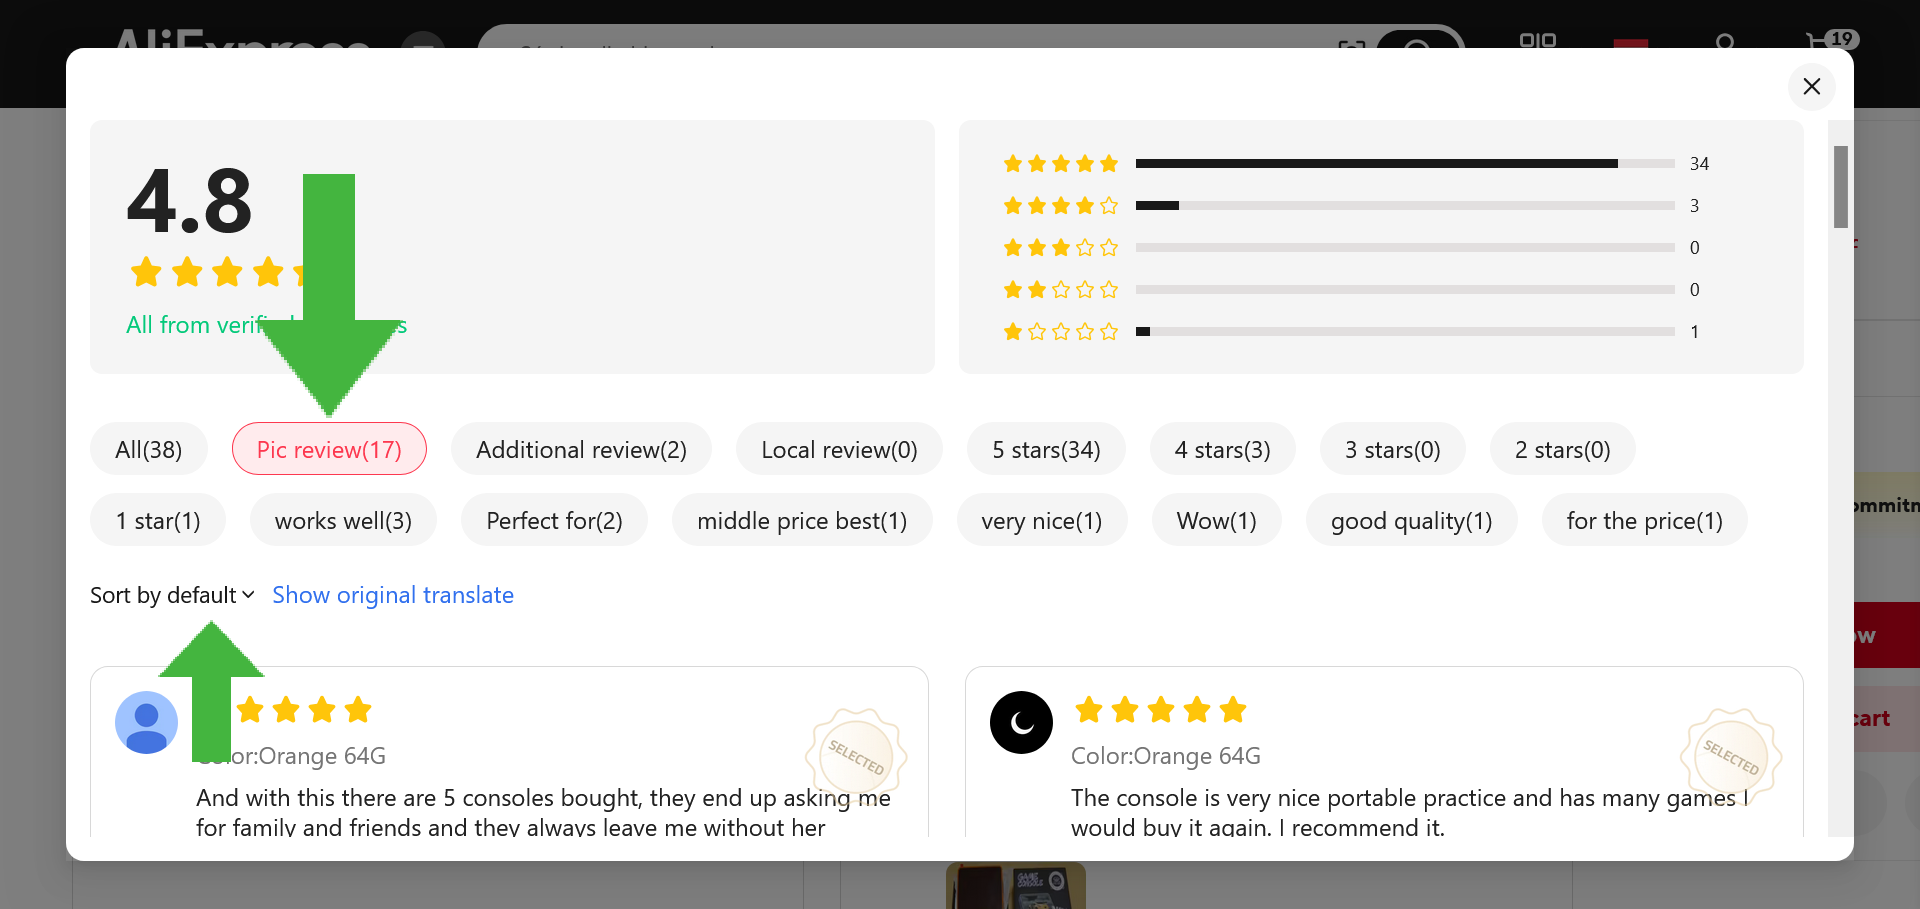Select the Pic review(17) filter

pyautogui.click(x=329, y=449)
